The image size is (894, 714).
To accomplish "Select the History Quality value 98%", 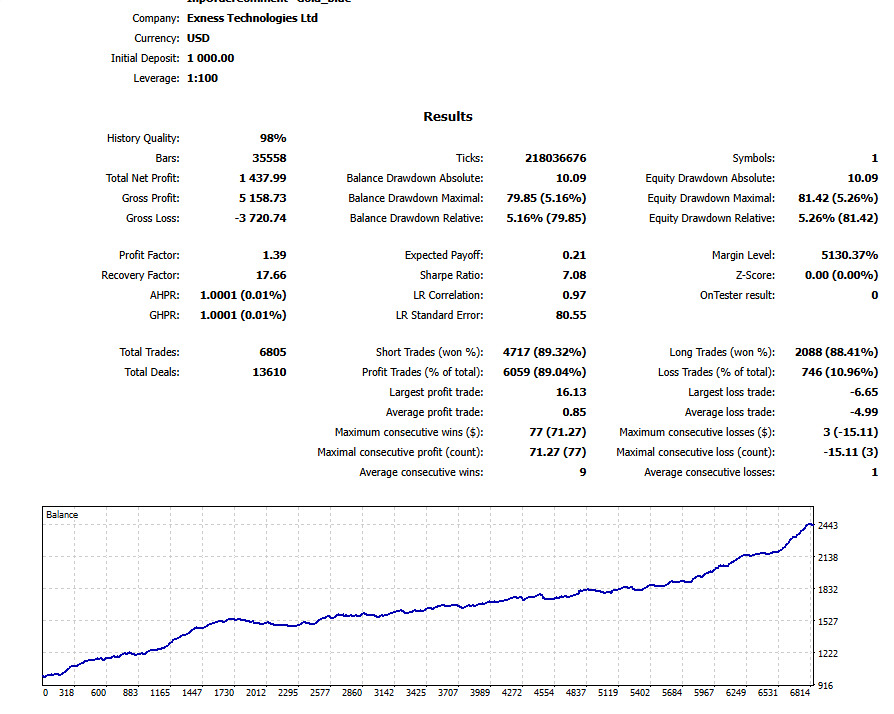I will point(273,138).
